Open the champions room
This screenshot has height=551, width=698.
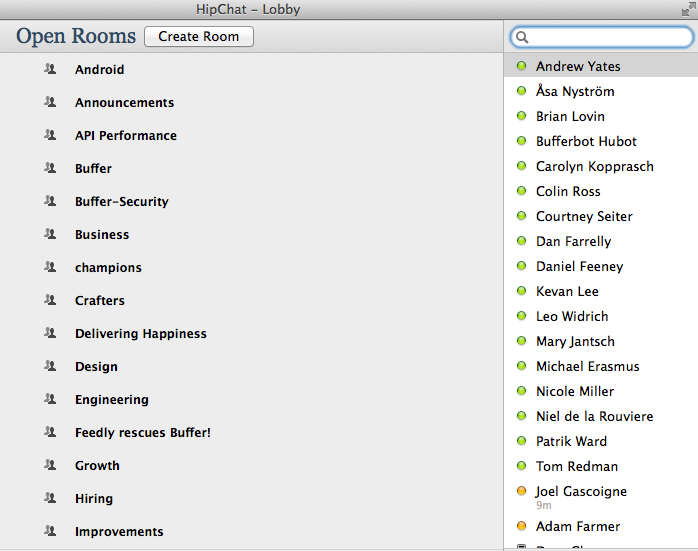point(108,267)
